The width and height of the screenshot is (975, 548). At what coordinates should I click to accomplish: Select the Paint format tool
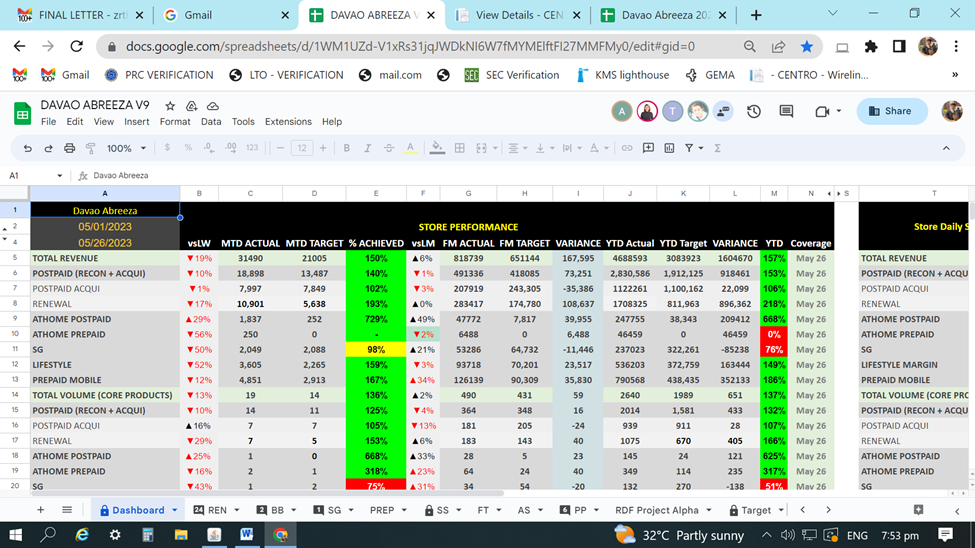[x=90, y=148]
